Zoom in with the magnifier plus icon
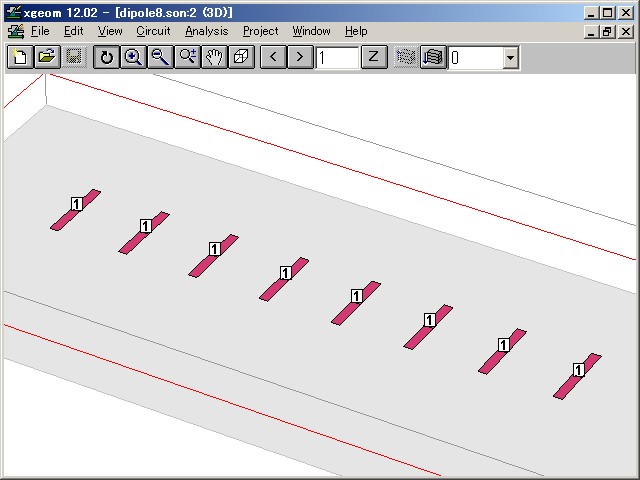The width and height of the screenshot is (640, 480). click(133, 57)
